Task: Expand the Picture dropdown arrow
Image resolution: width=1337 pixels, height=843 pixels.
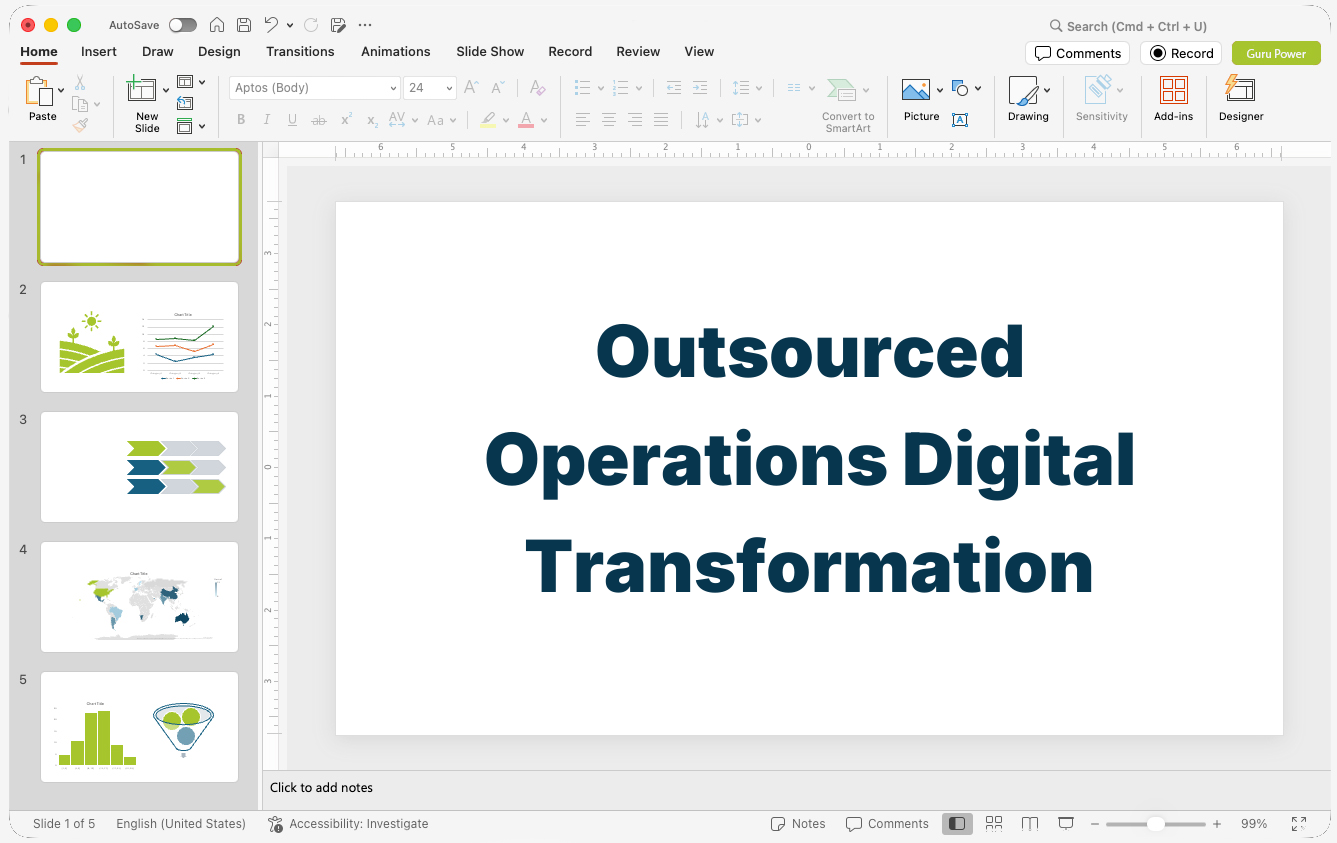Action: tap(940, 90)
